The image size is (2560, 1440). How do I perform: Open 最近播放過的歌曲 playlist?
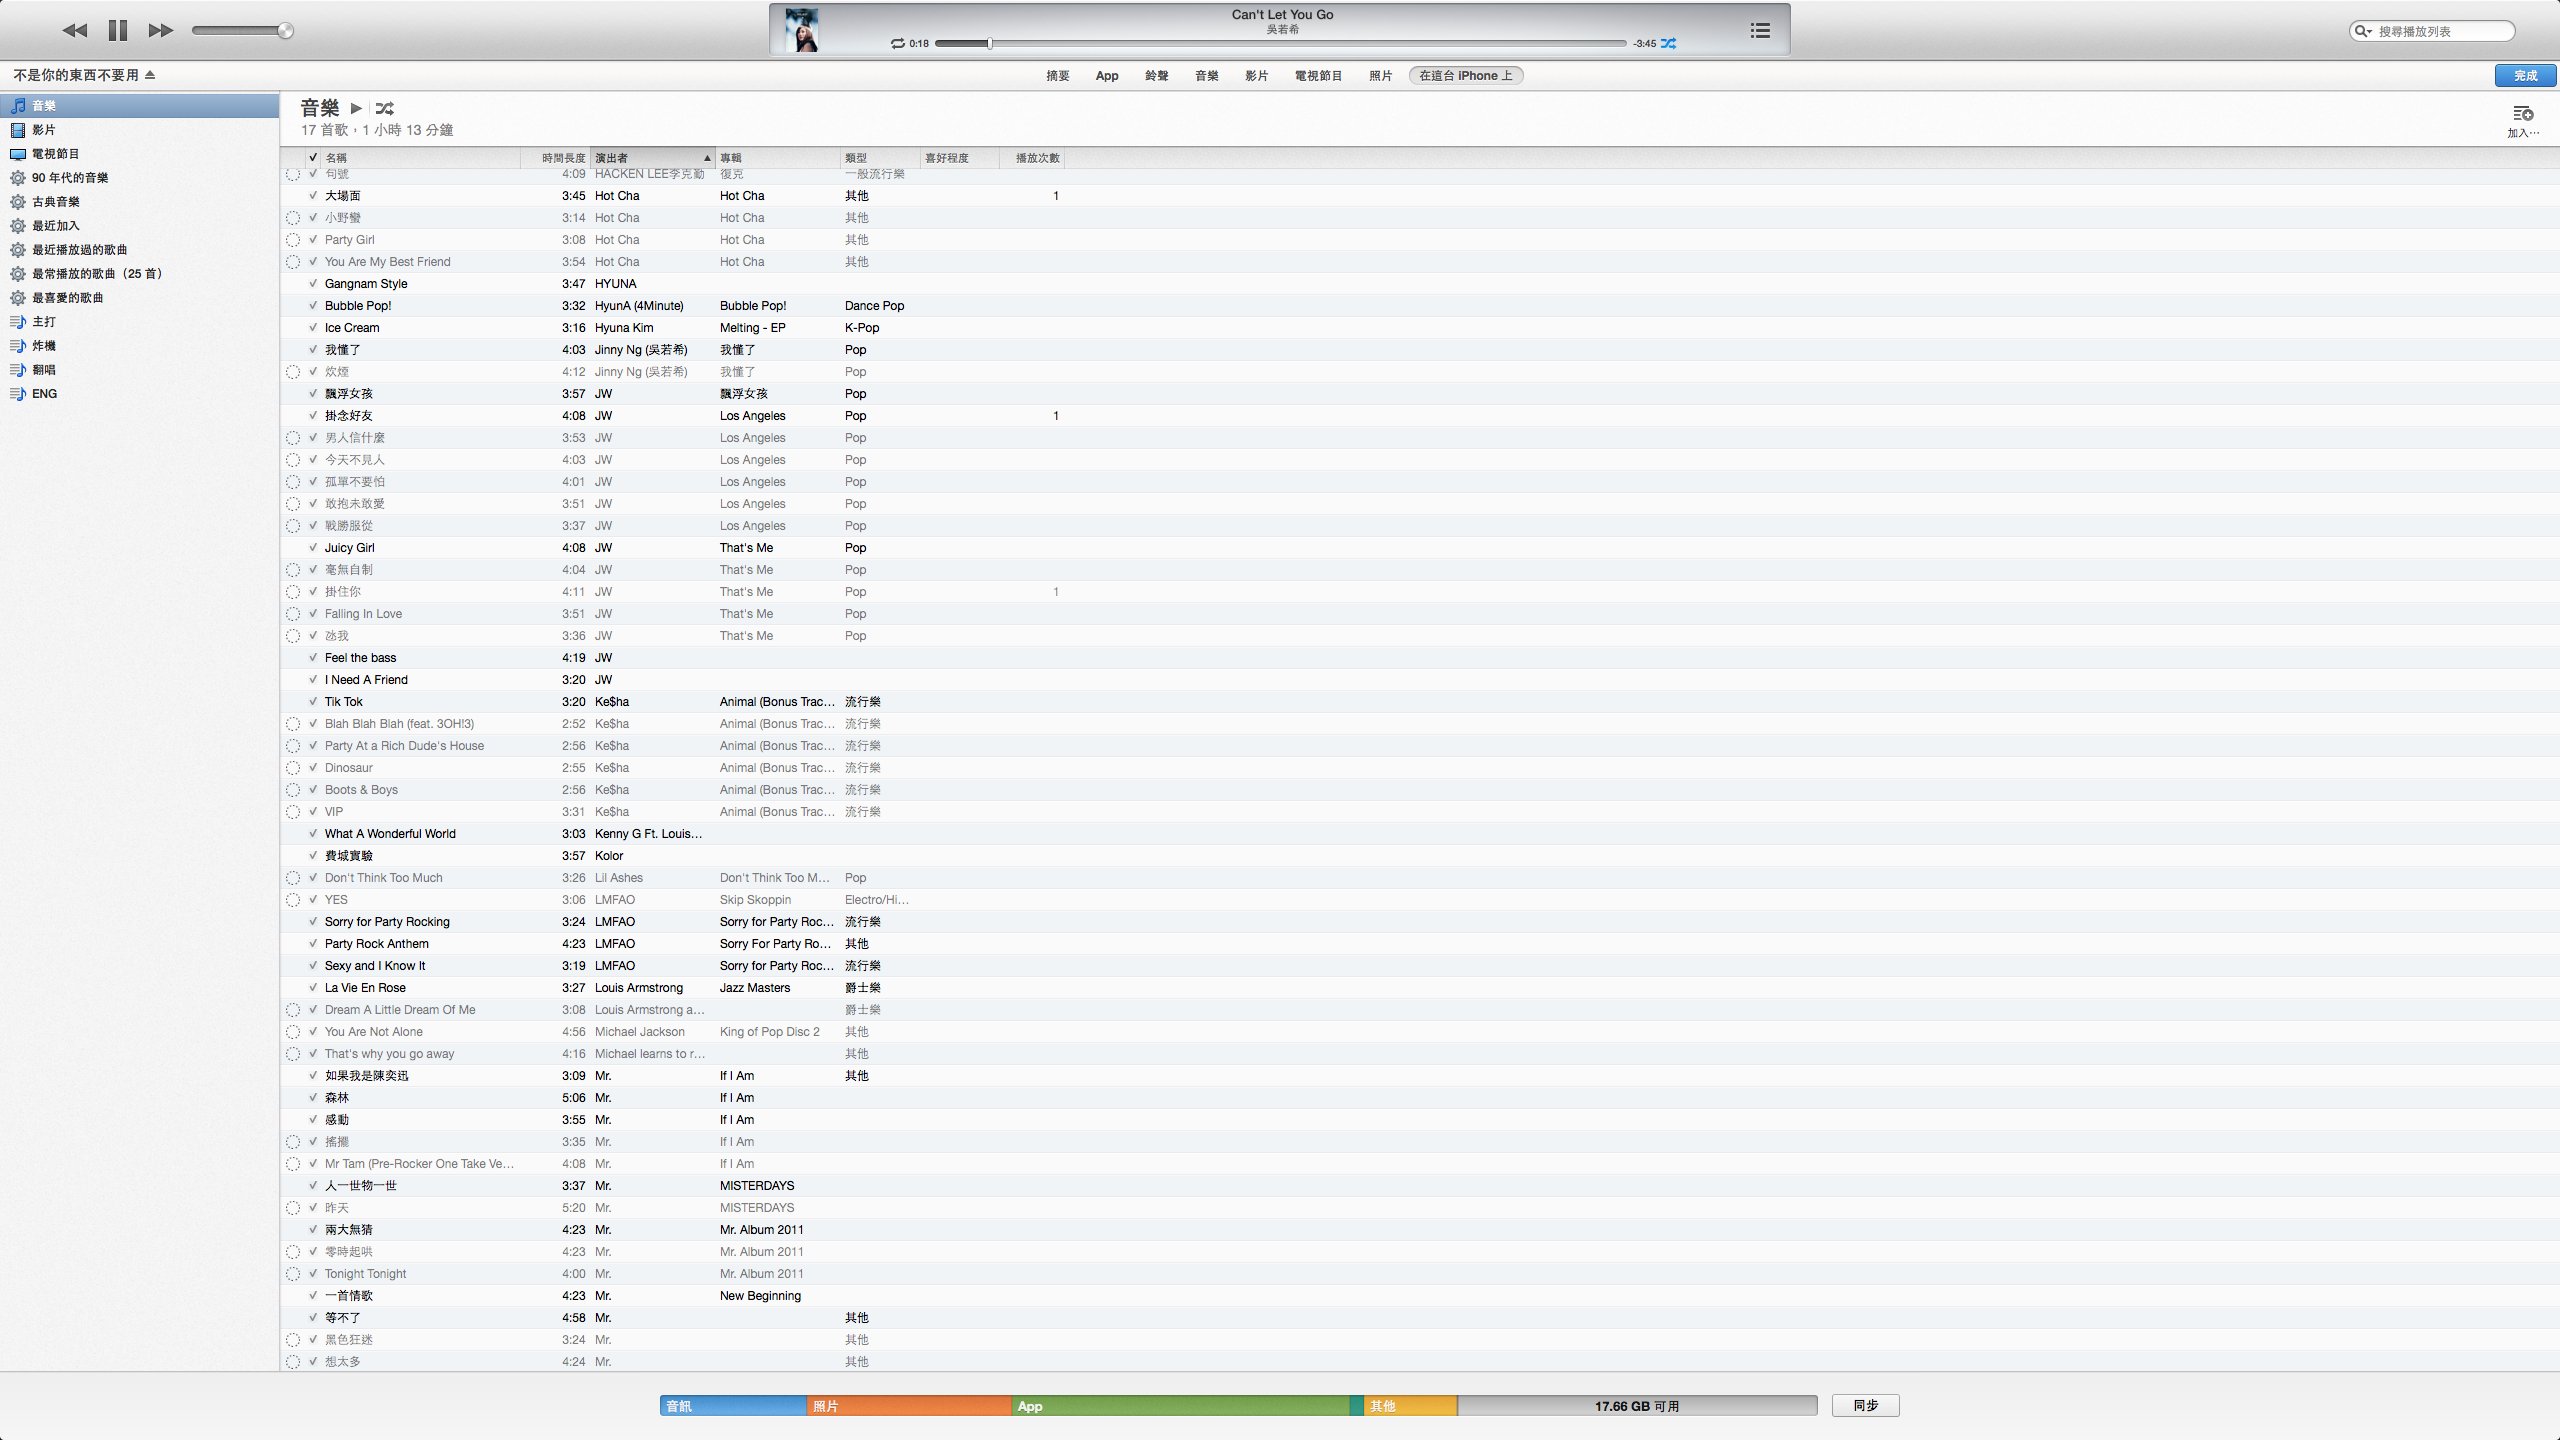tap(139, 250)
